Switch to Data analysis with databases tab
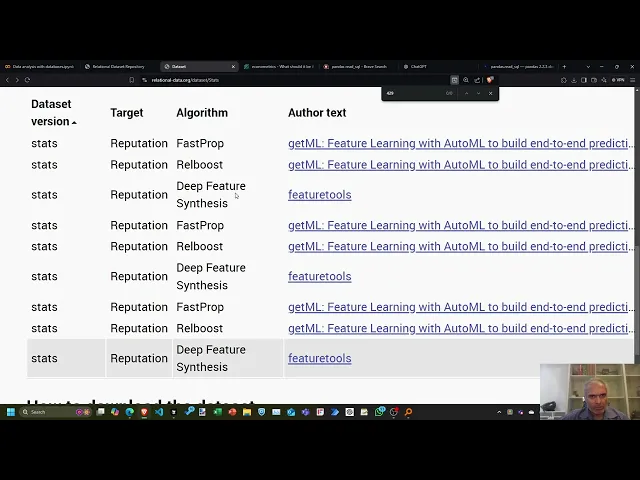 pos(40,67)
